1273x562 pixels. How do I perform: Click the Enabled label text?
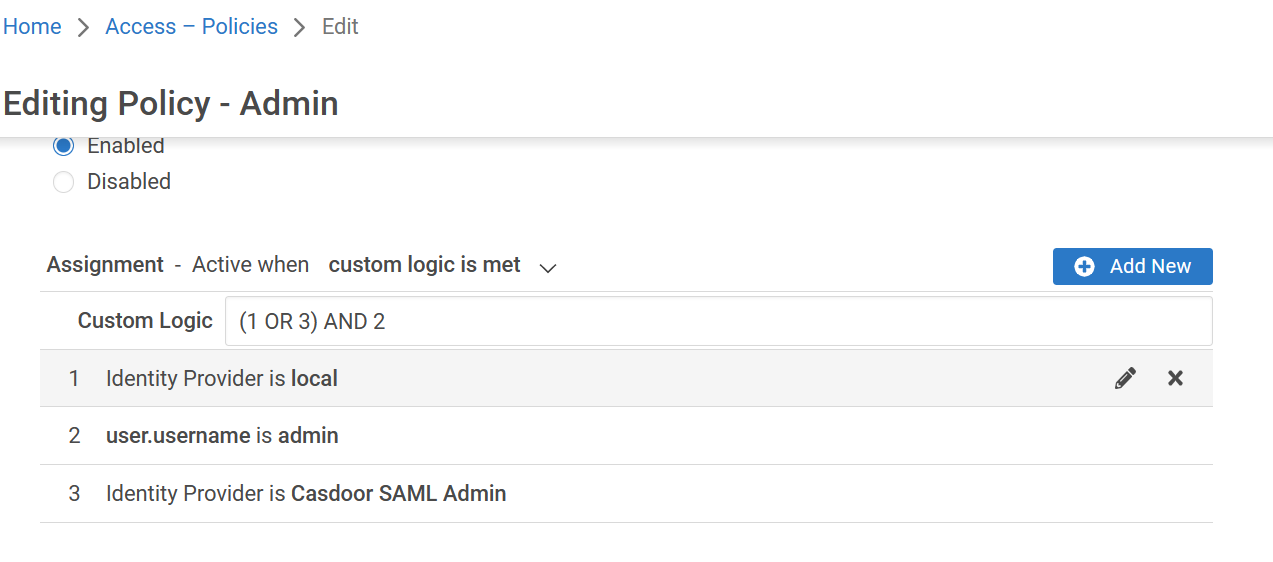[x=126, y=146]
